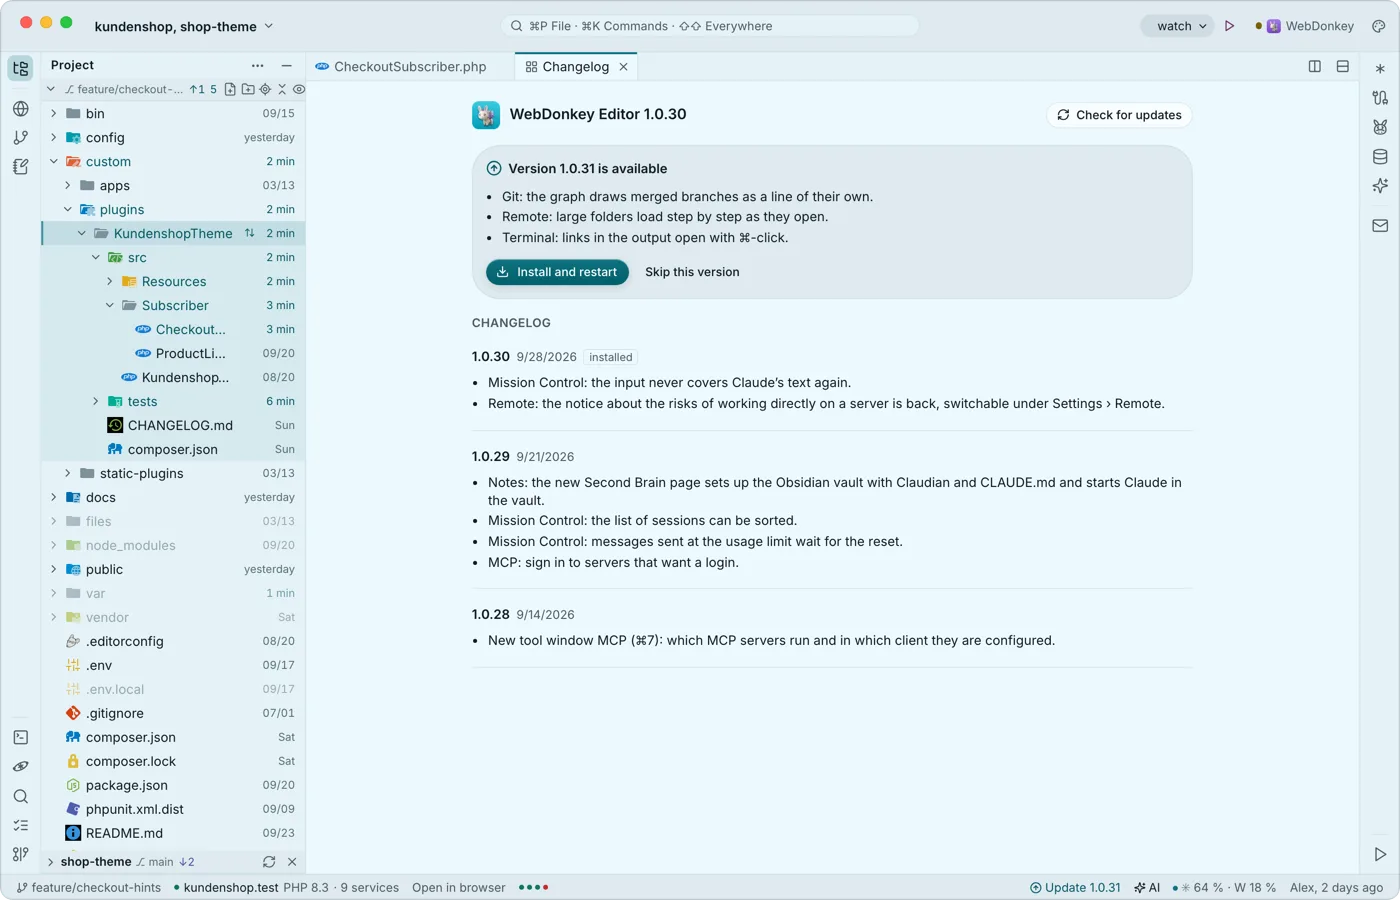Open the database icon in right sidebar

click(1380, 156)
